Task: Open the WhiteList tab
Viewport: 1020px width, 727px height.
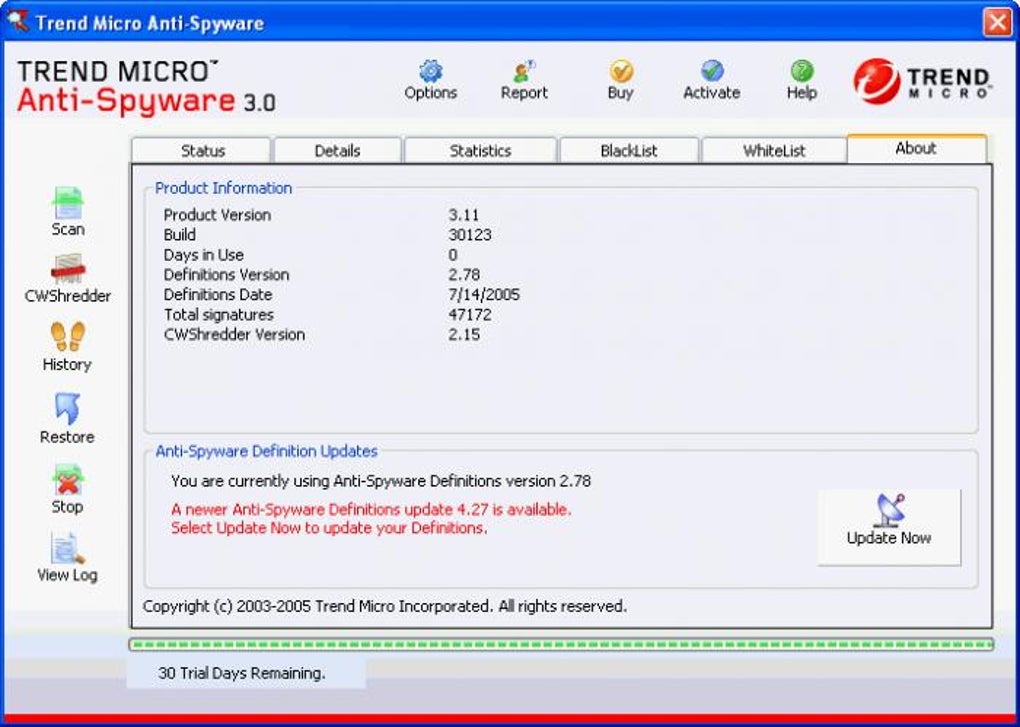Action: click(x=774, y=151)
